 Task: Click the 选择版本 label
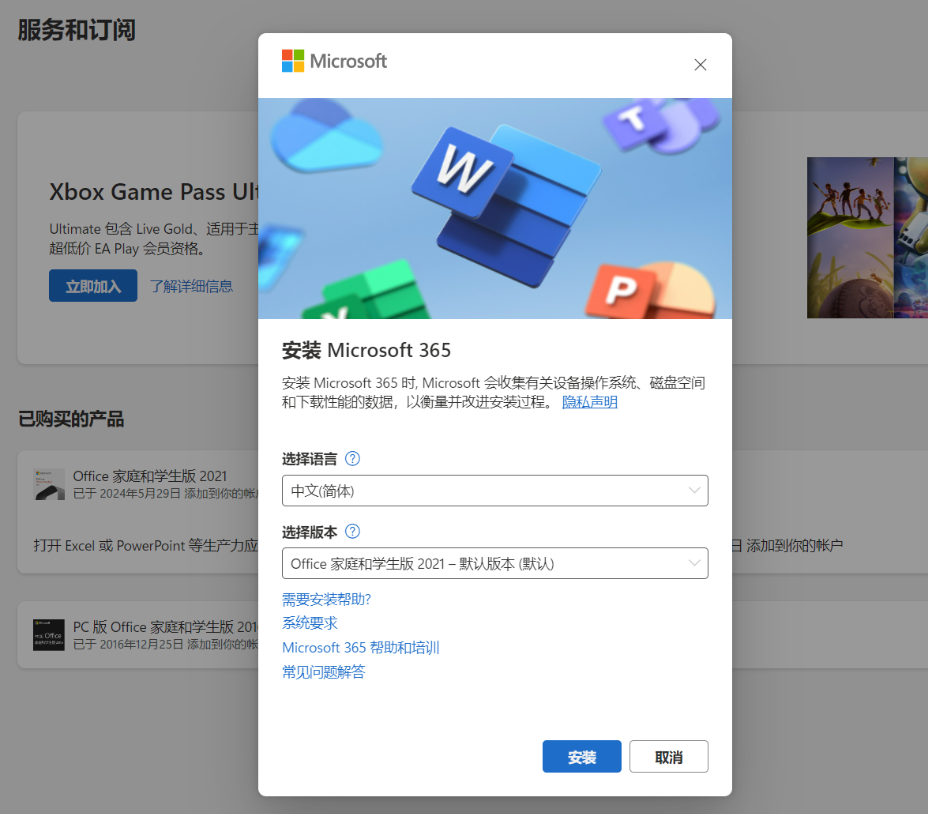coord(309,532)
